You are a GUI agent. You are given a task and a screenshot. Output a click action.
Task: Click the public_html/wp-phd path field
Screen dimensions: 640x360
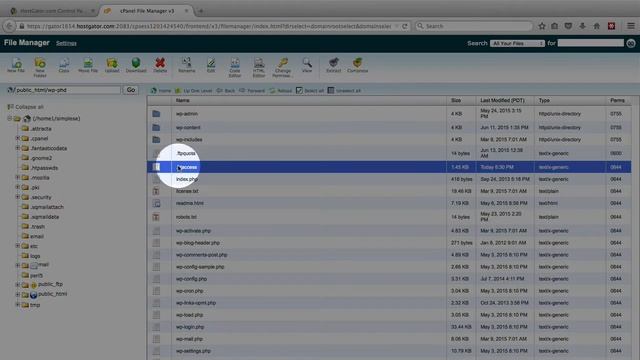[x=67, y=90]
